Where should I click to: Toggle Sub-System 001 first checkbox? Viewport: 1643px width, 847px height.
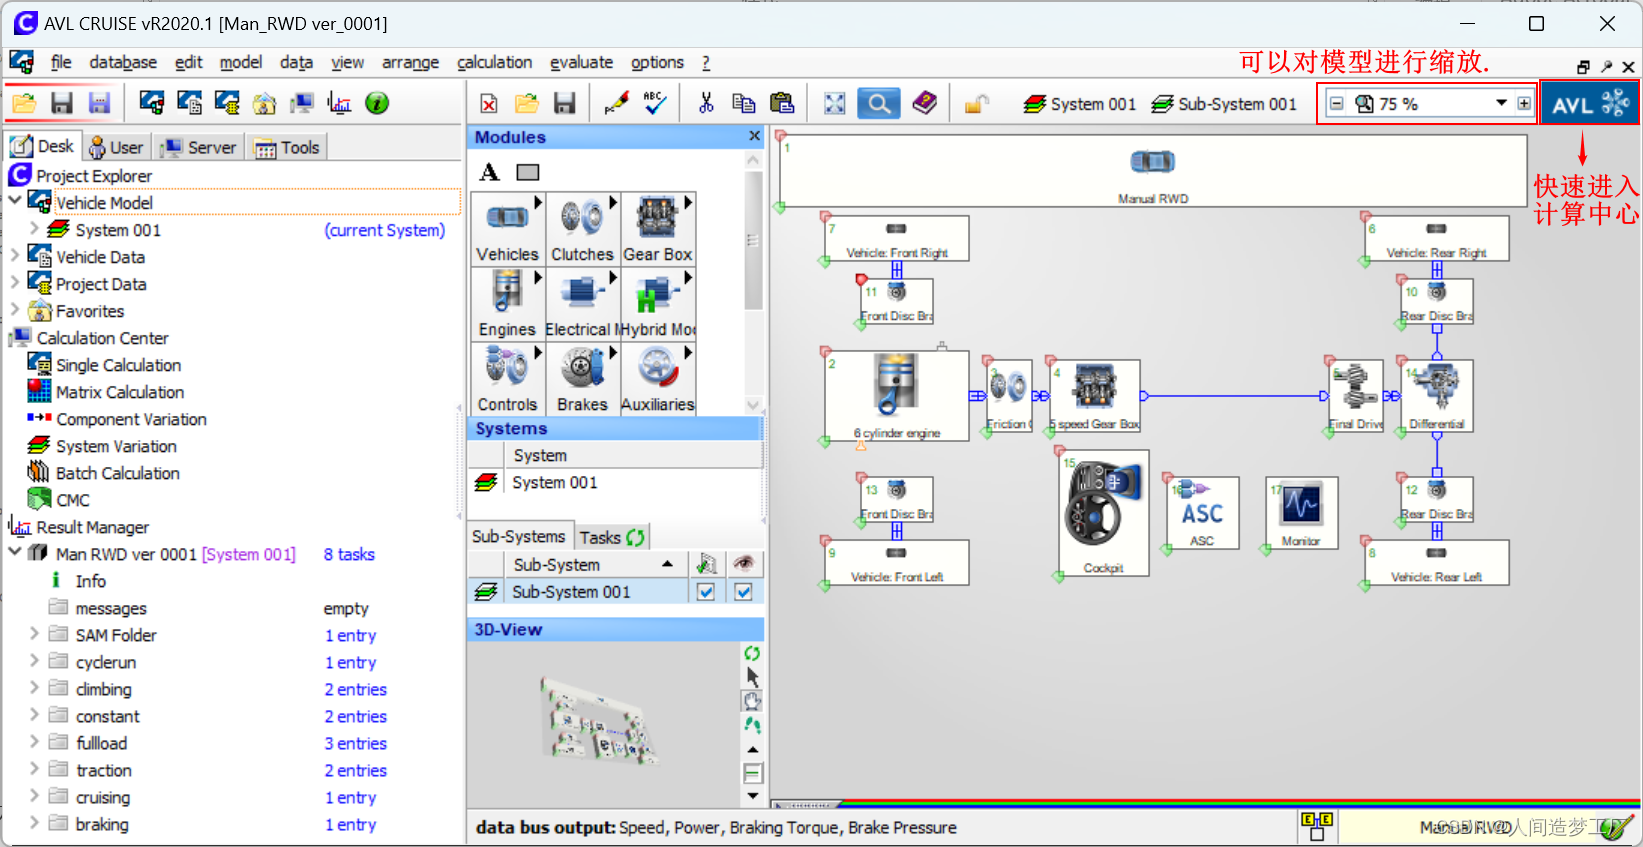pyautogui.click(x=705, y=592)
